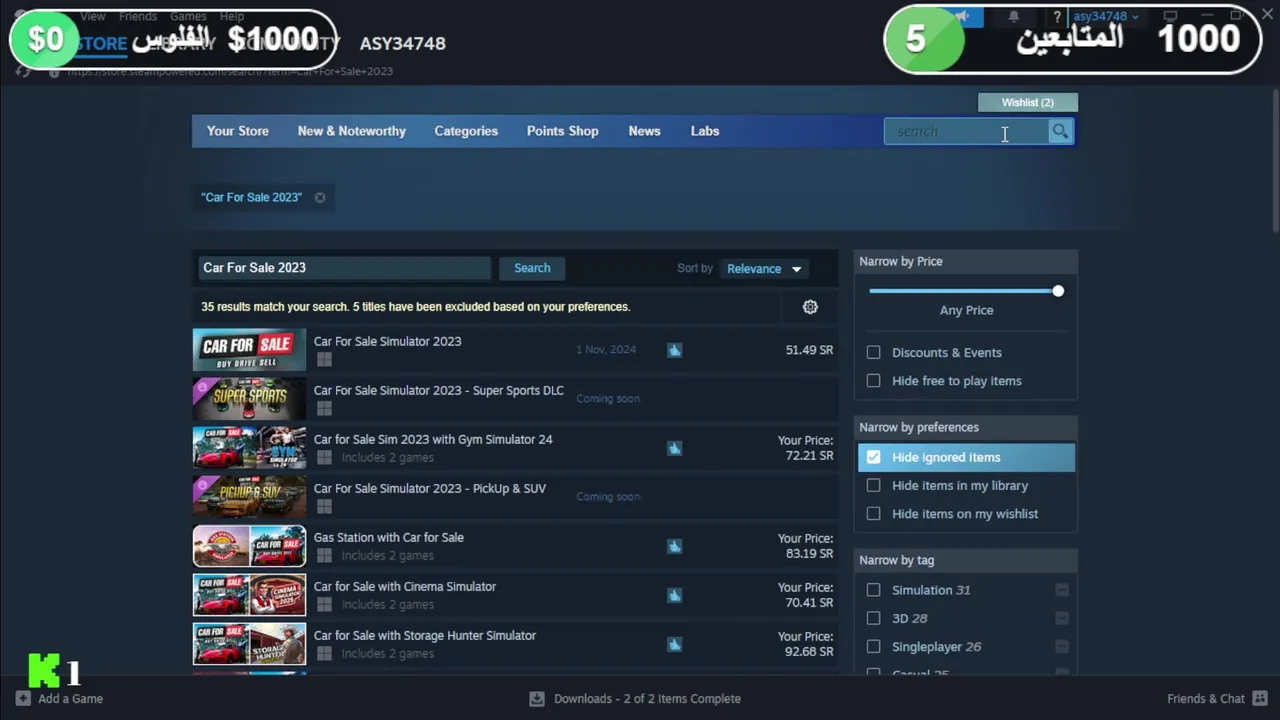Click the 51.49 SR price
The image size is (1280, 720).
pos(809,350)
